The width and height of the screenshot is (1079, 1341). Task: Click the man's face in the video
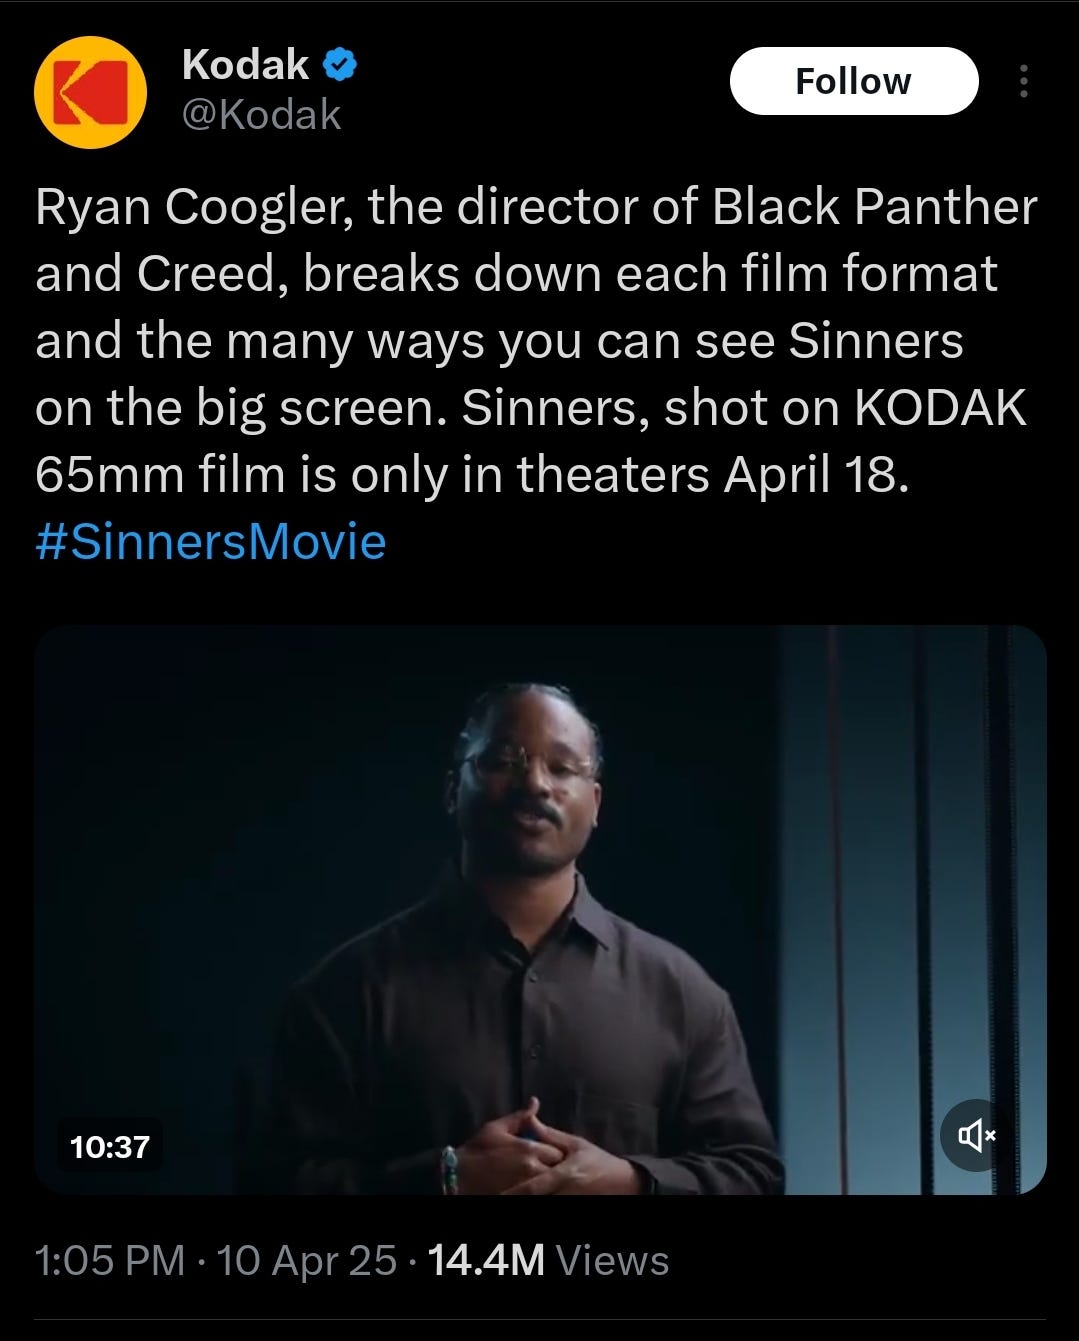[528, 780]
